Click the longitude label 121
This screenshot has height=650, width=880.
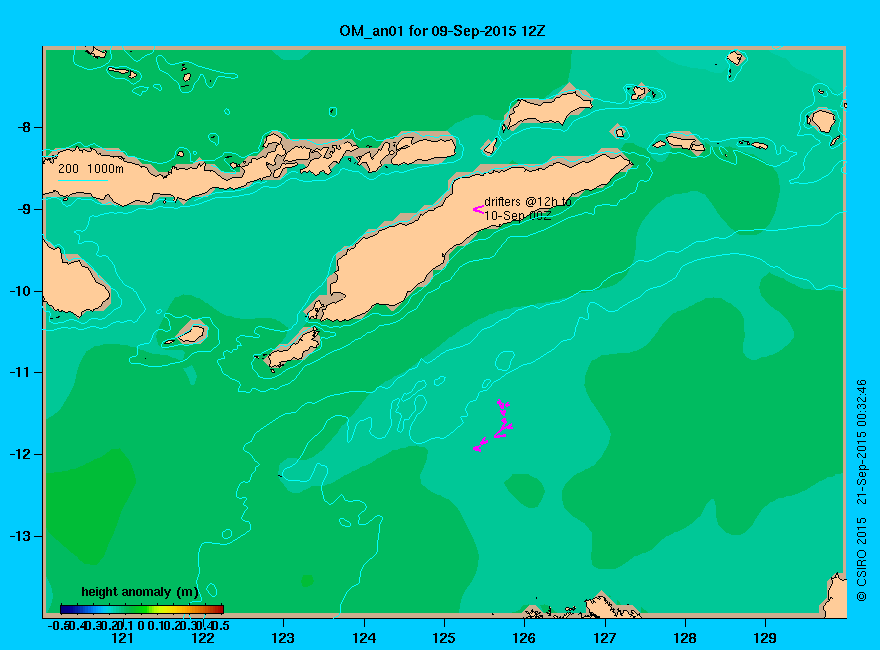click(x=122, y=638)
